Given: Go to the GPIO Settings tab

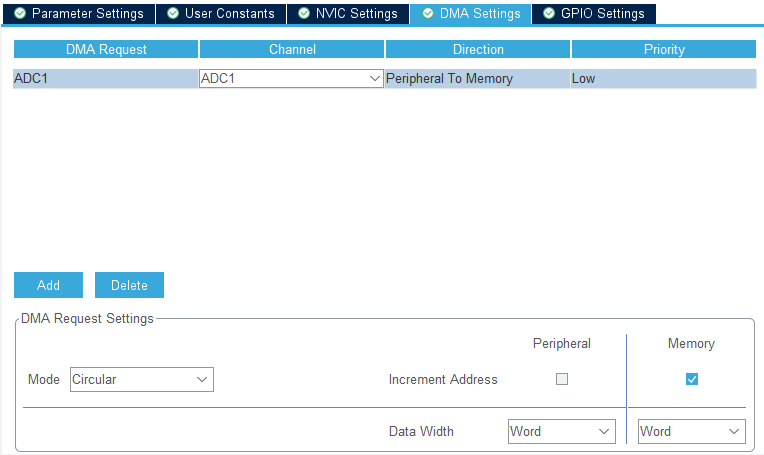Looking at the screenshot, I should pyautogui.click(x=593, y=14).
